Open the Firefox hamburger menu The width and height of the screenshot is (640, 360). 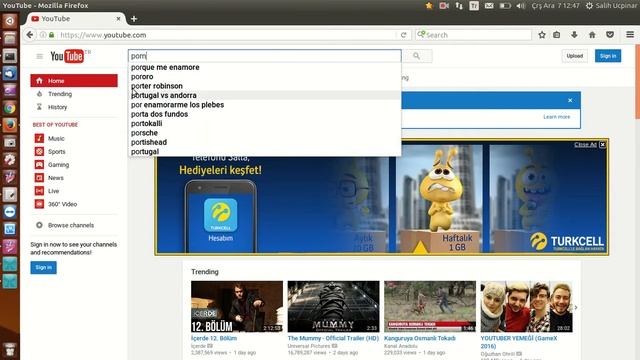click(x=630, y=35)
